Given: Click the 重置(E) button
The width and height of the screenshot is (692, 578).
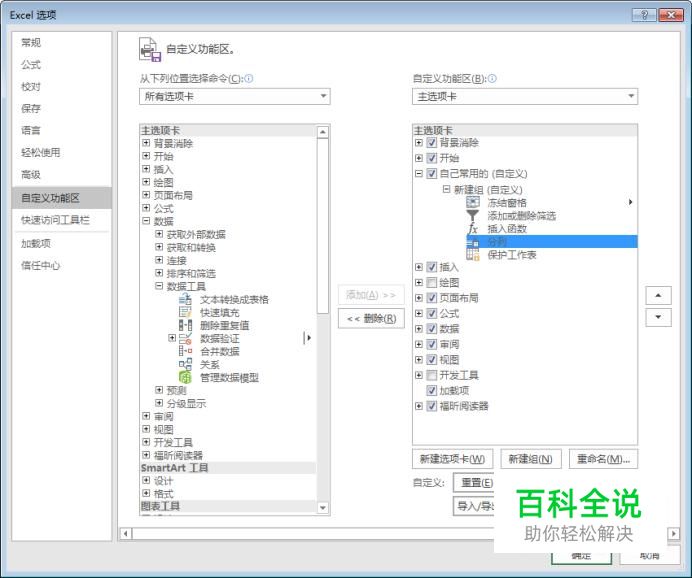Looking at the screenshot, I should tap(476, 482).
